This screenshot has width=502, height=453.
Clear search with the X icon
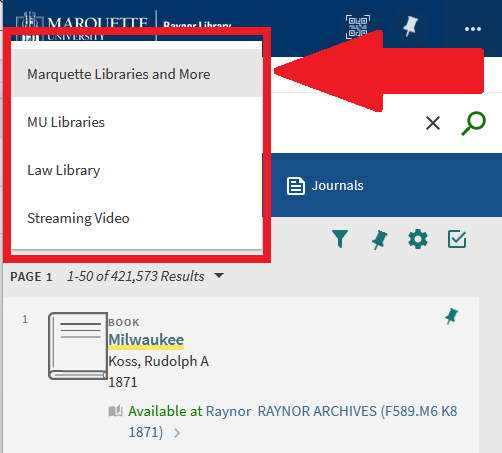coord(433,123)
